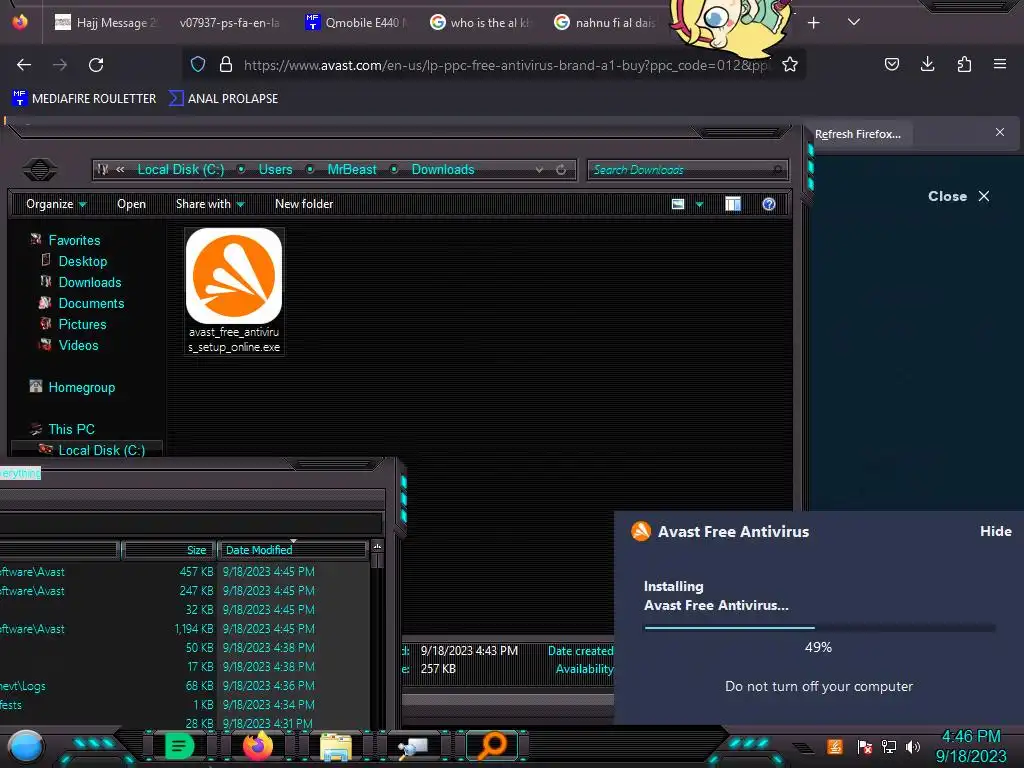Screen dimensions: 1024x768
Task: Refresh the Explorer address bar location
Action: click(x=561, y=170)
